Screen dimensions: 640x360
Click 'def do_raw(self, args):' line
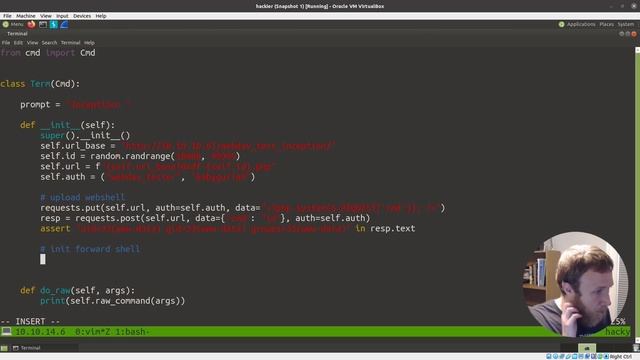78,290
